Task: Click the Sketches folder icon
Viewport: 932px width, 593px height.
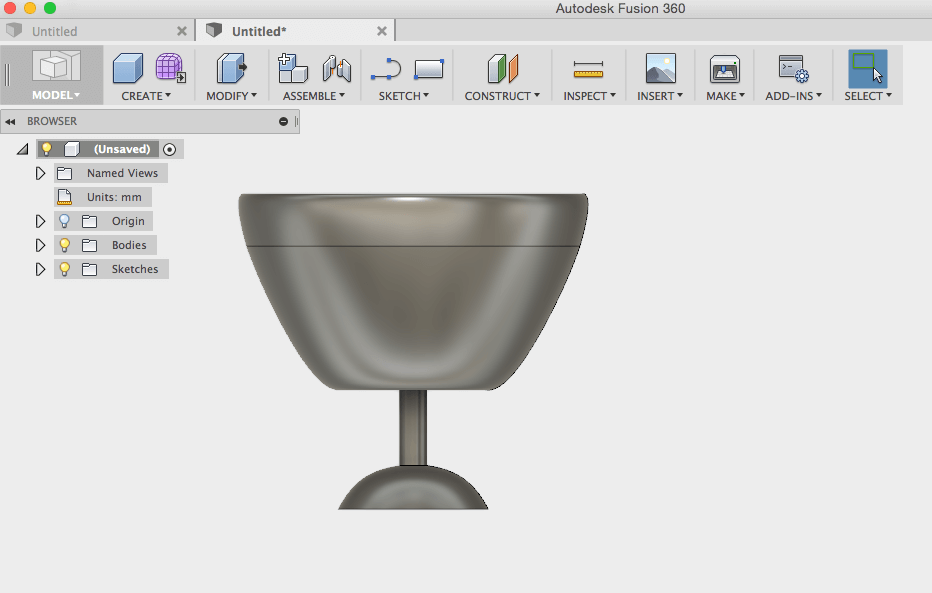Action: coord(89,269)
